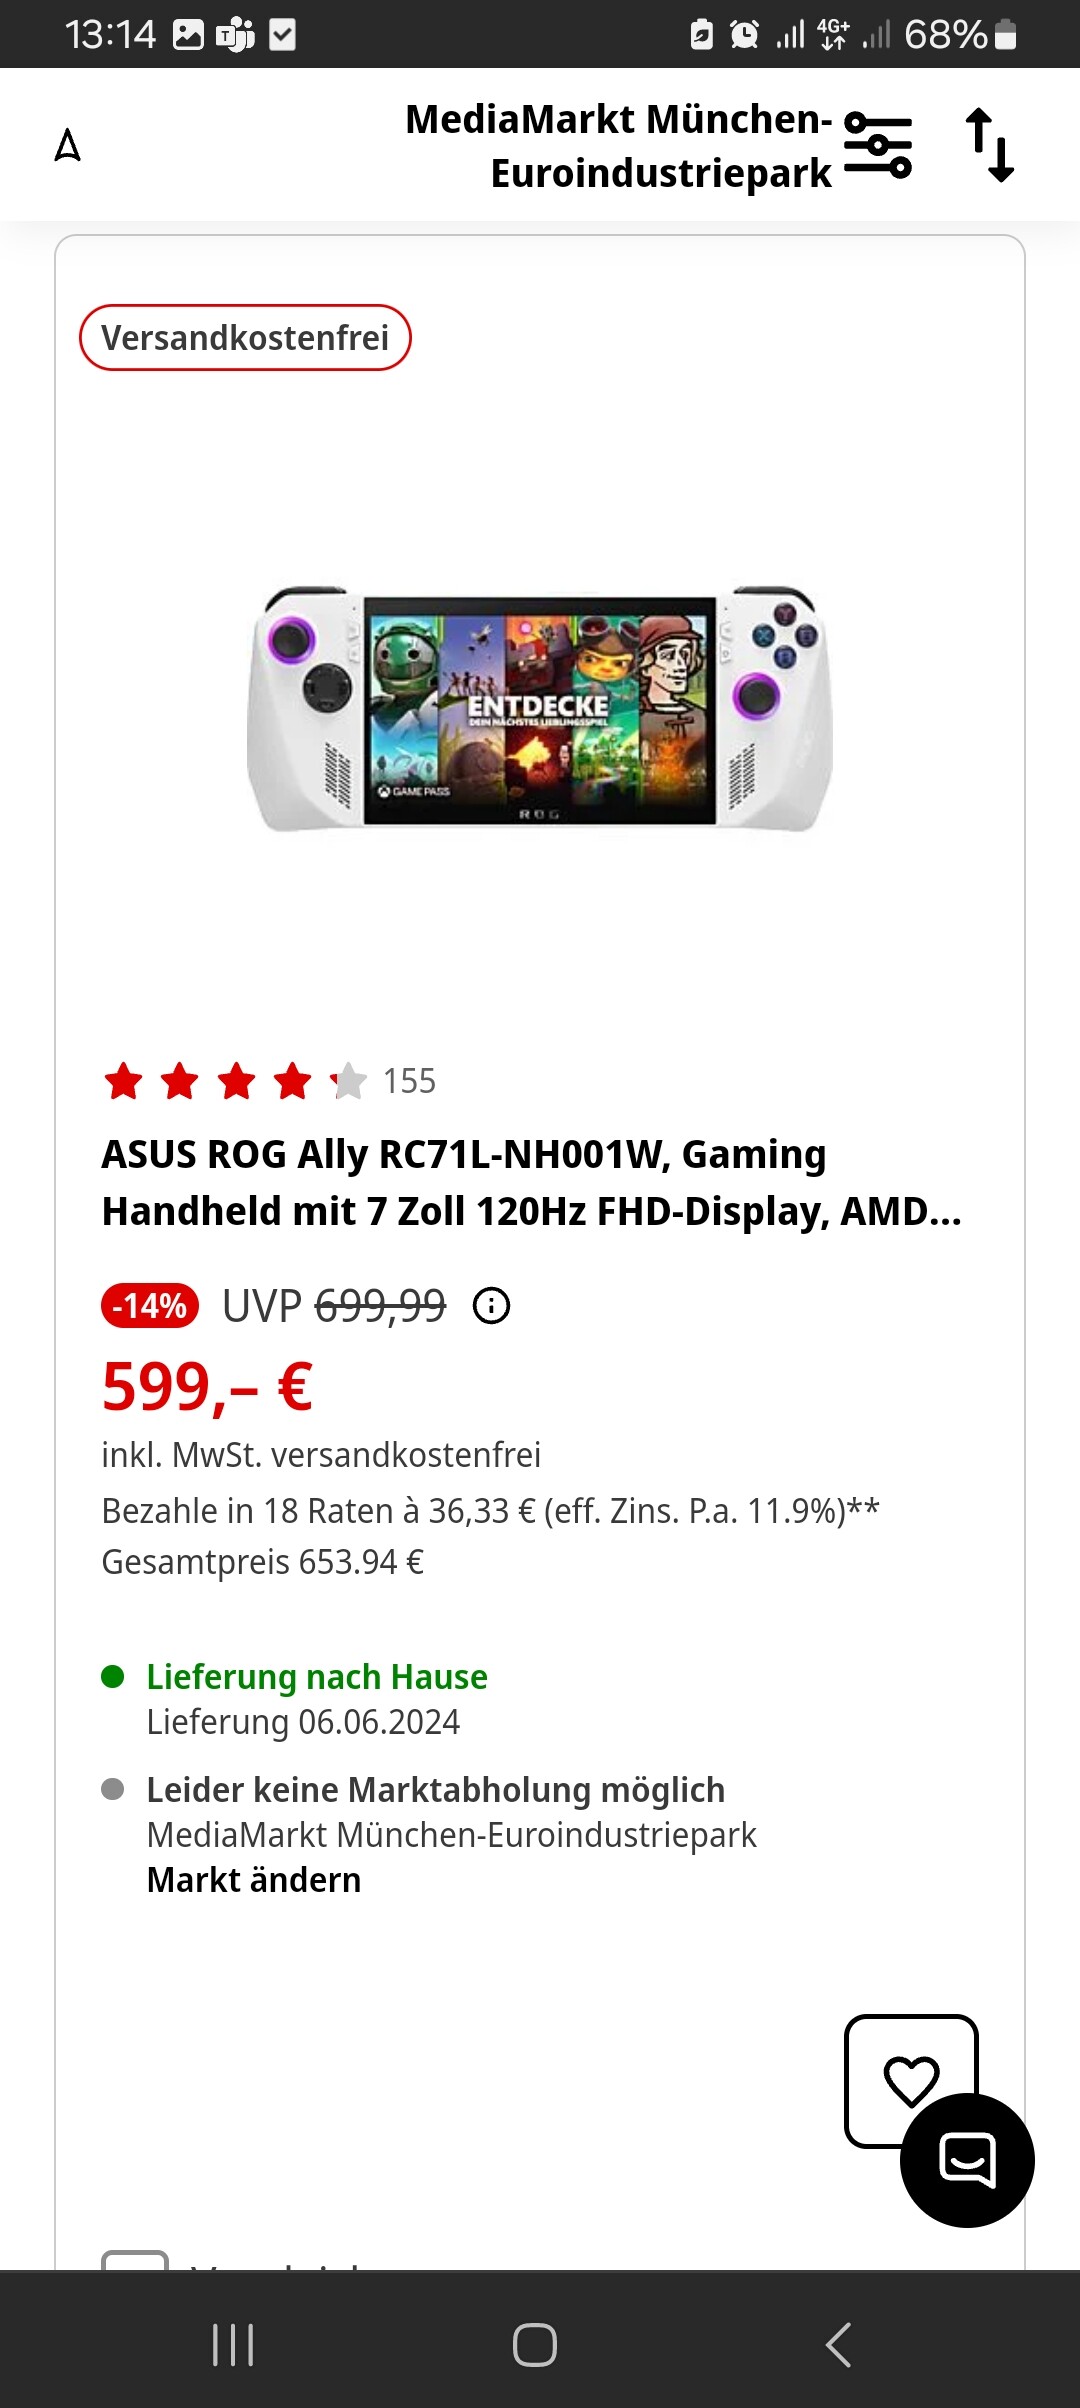Click Markt ändern link
1080x2408 pixels.
pos(254,1880)
